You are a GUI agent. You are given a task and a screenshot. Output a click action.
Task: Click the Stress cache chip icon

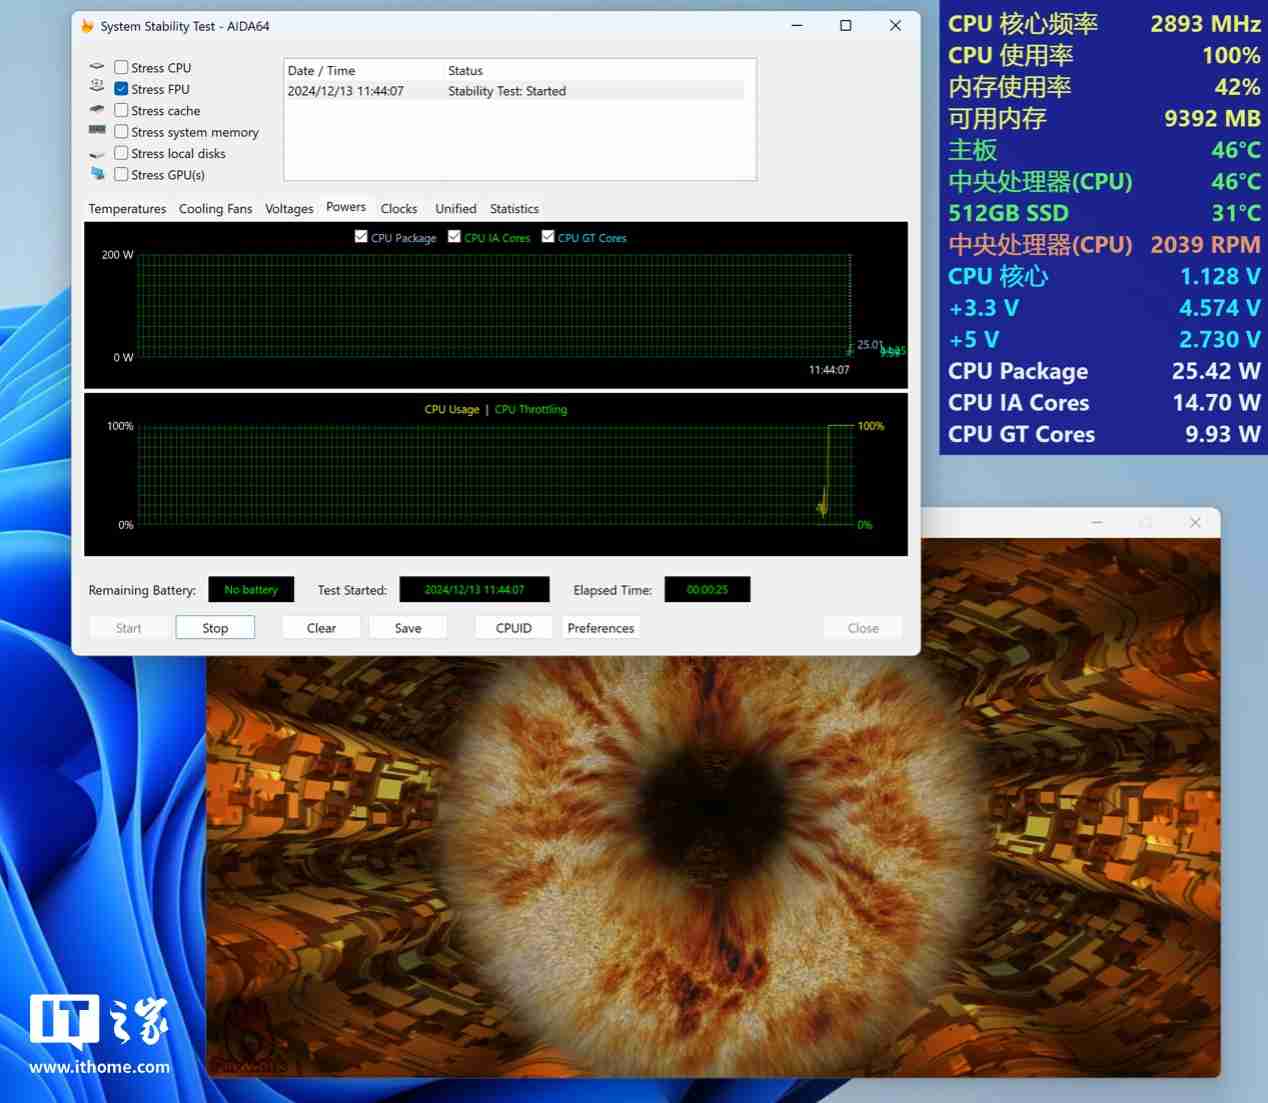point(97,109)
